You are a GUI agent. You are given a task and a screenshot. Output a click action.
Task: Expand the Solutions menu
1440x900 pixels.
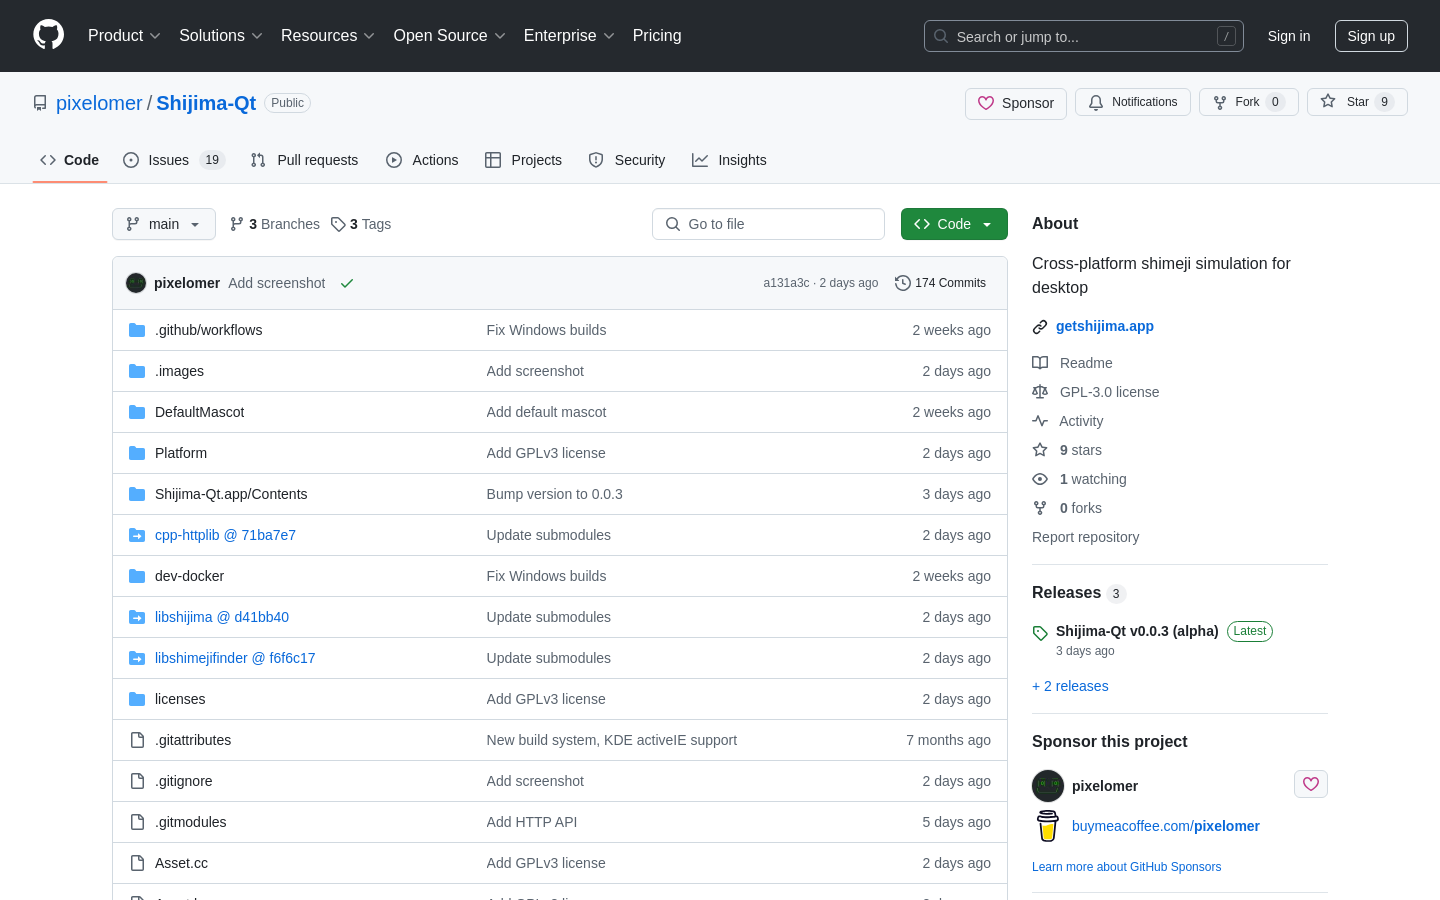tap(221, 36)
